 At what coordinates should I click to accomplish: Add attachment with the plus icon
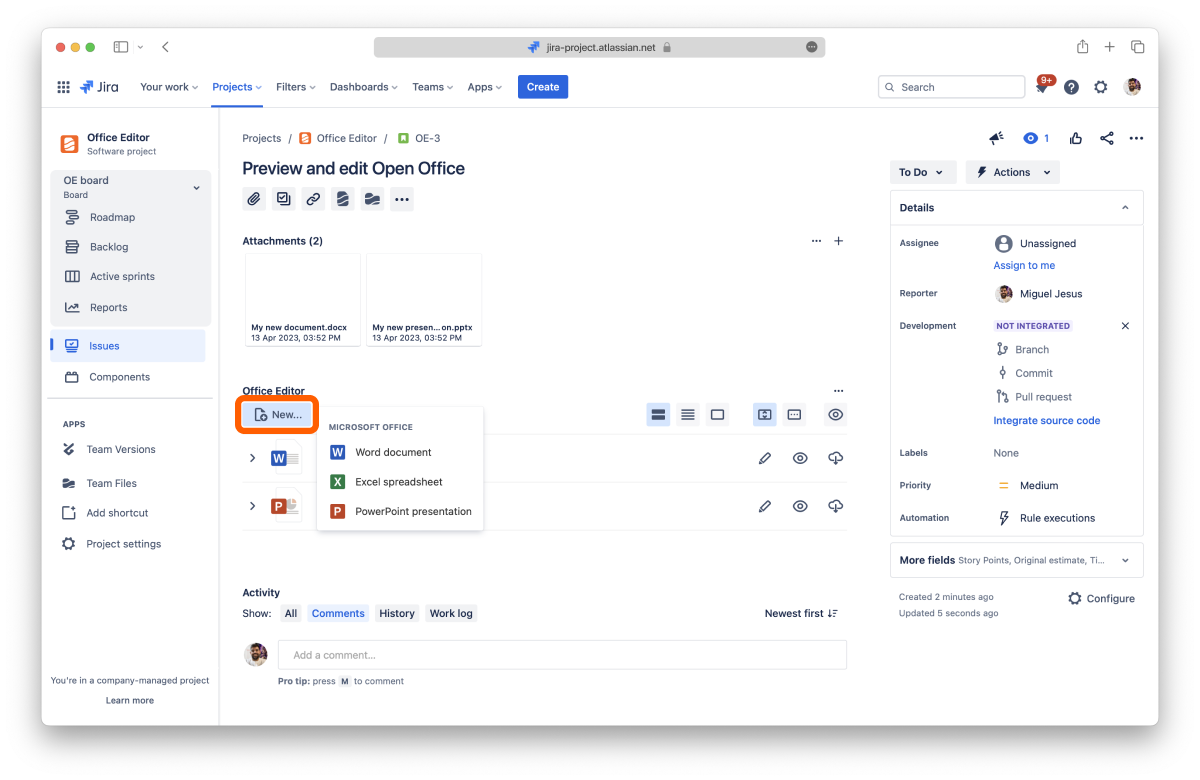pos(839,241)
